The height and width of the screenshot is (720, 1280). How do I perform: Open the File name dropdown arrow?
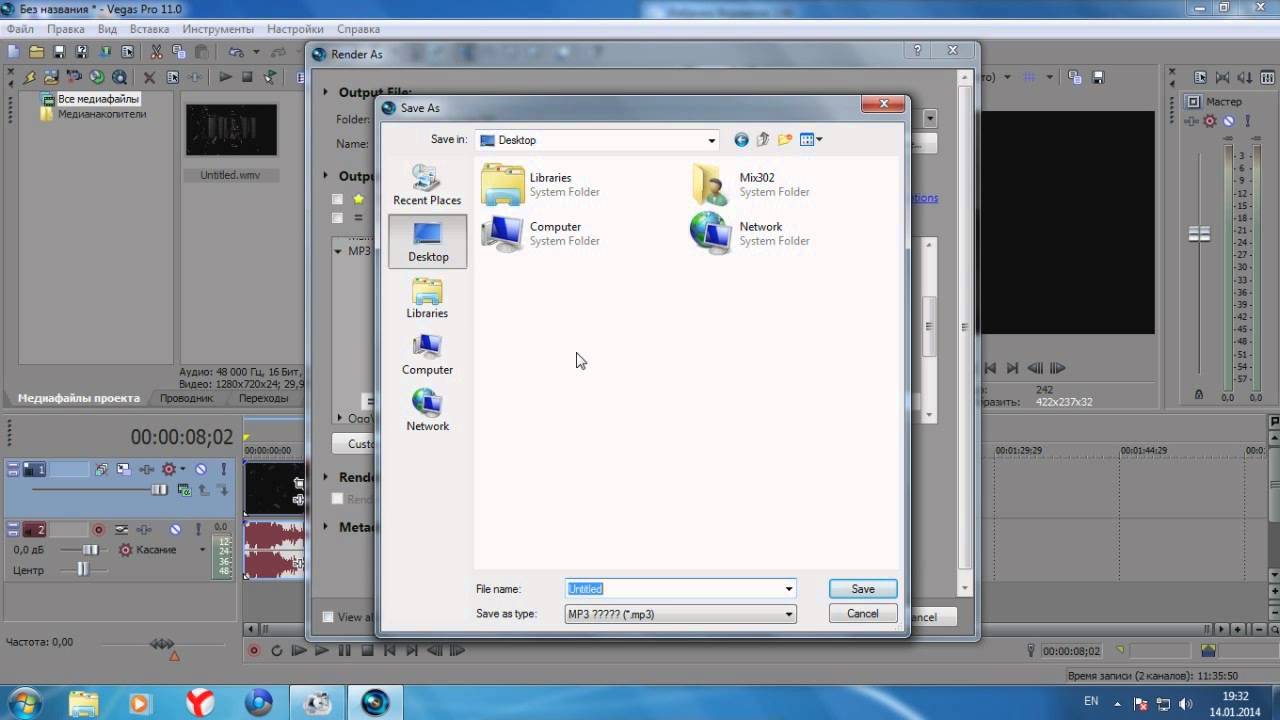pos(789,589)
